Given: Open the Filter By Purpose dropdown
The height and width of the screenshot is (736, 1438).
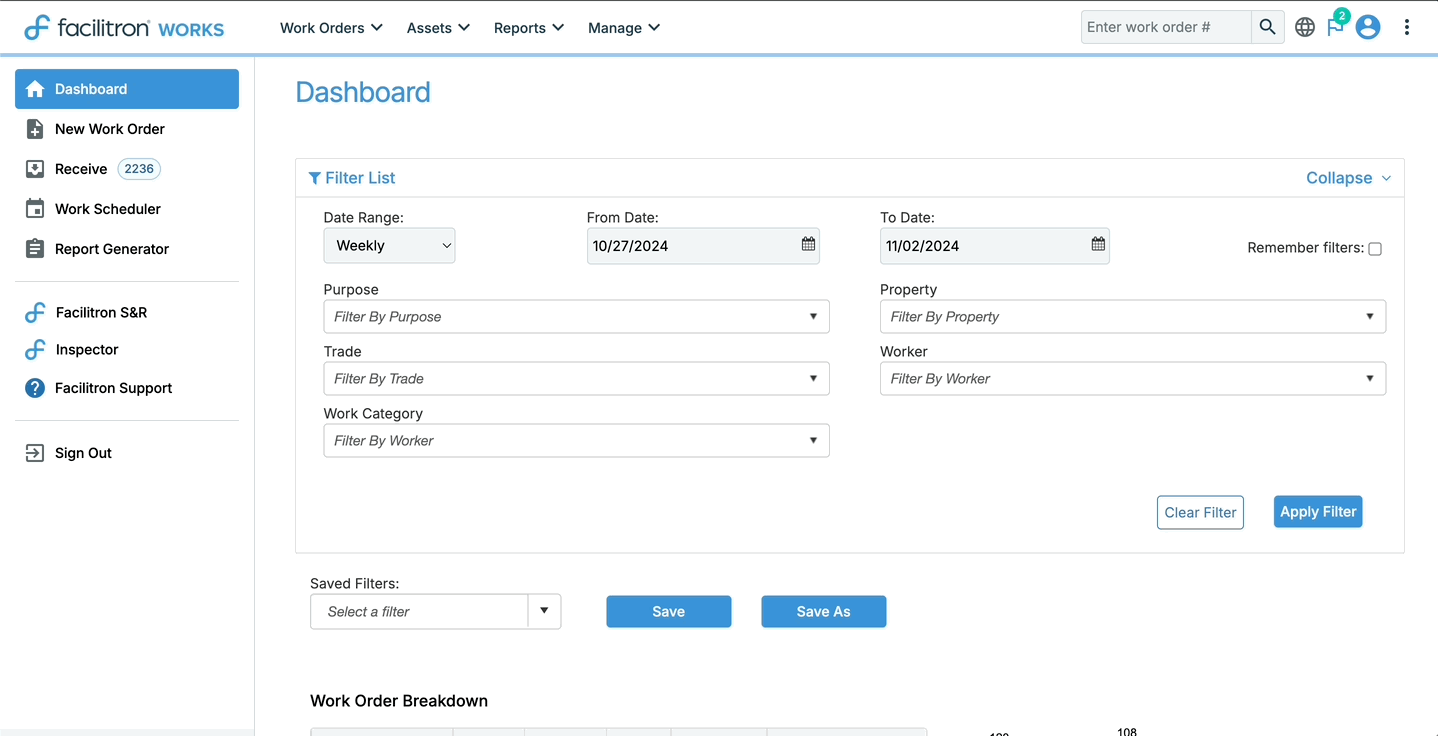Looking at the screenshot, I should pyautogui.click(x=576, y=317).
